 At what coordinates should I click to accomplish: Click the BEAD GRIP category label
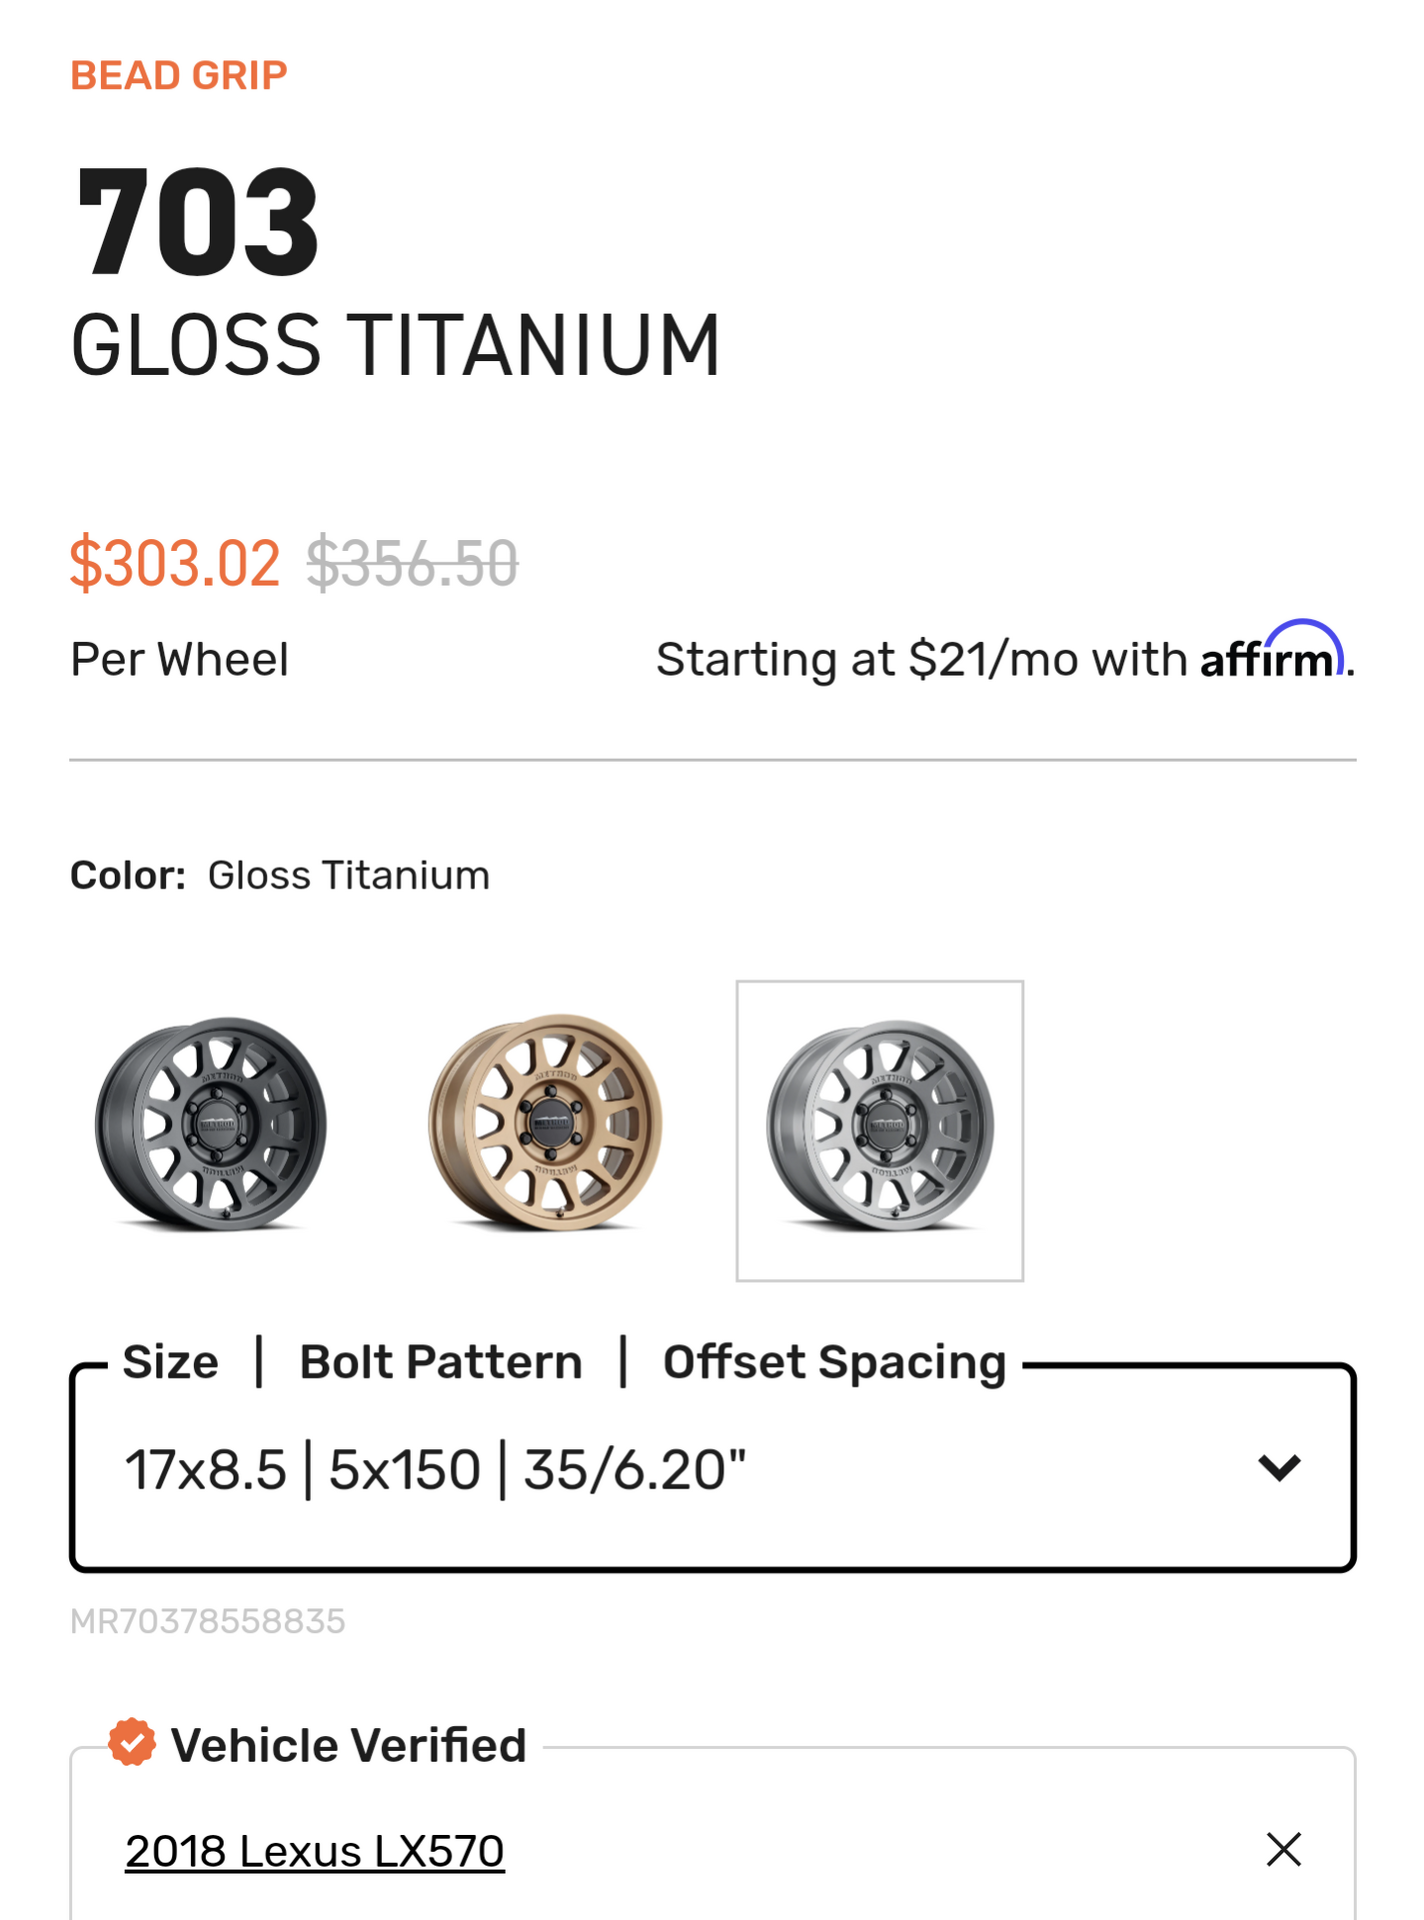click(179, 76)
